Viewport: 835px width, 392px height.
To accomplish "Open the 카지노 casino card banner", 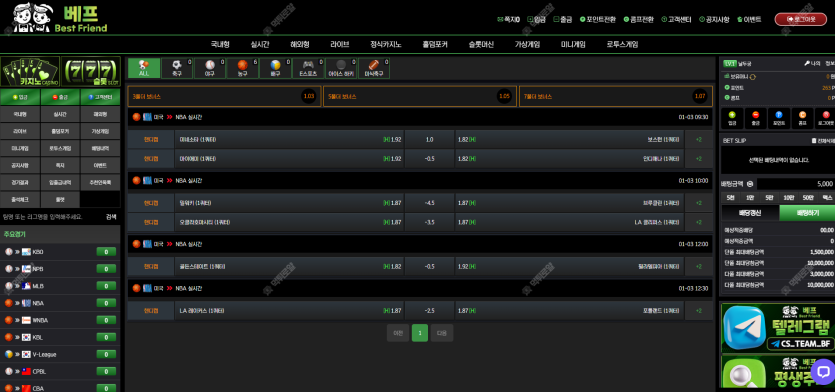I will point(30,71).
